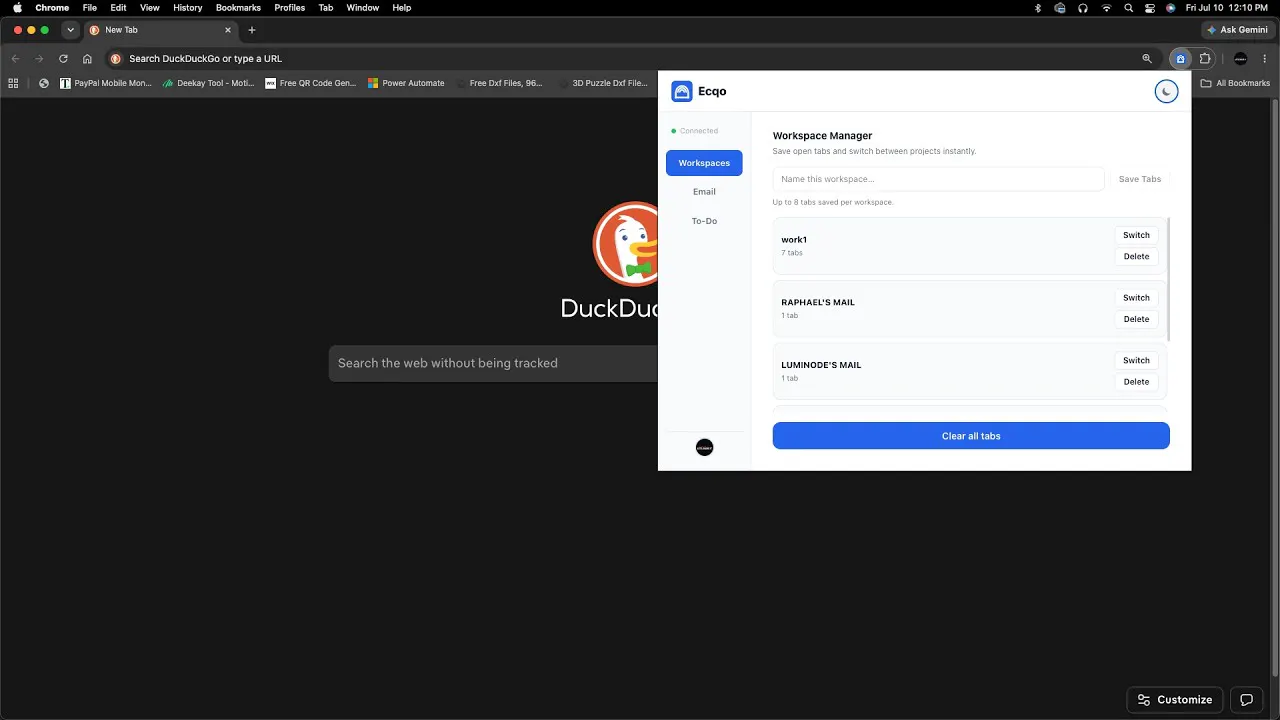Click the zoom magnifier icon in address bar
The width and height of the screenshot is (1280, 720).
[x=1147, y=58]
